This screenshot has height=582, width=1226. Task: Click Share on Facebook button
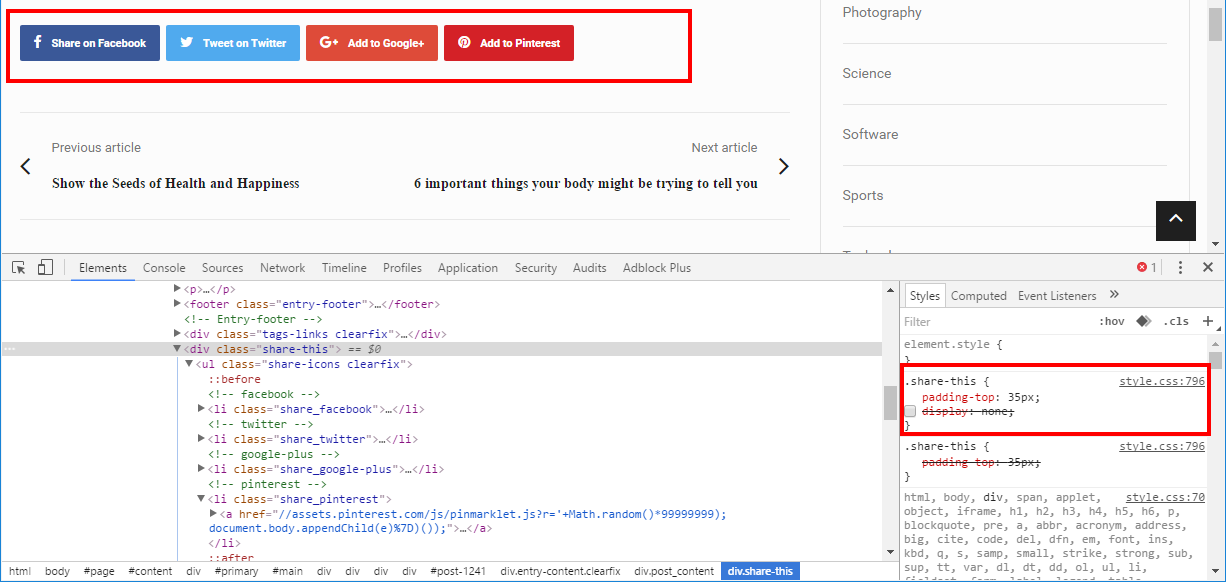(90, 43)
